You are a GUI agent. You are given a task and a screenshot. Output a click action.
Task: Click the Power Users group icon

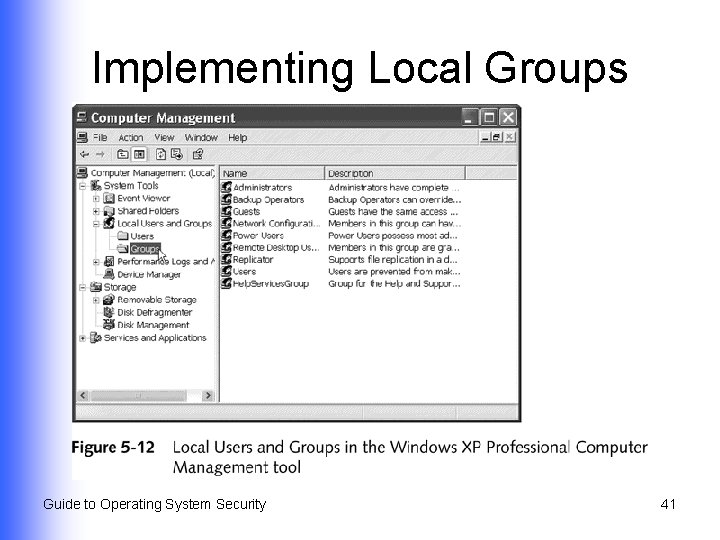point(226,235)
